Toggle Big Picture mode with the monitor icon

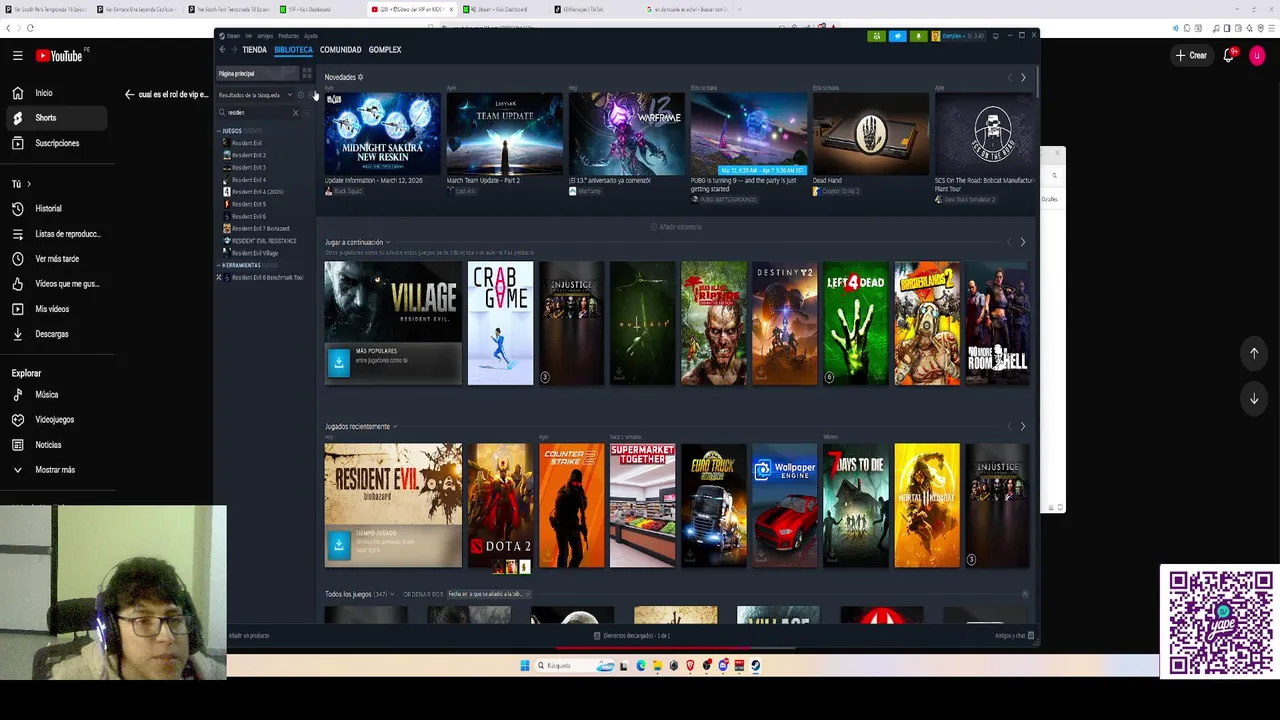[995, 36]
